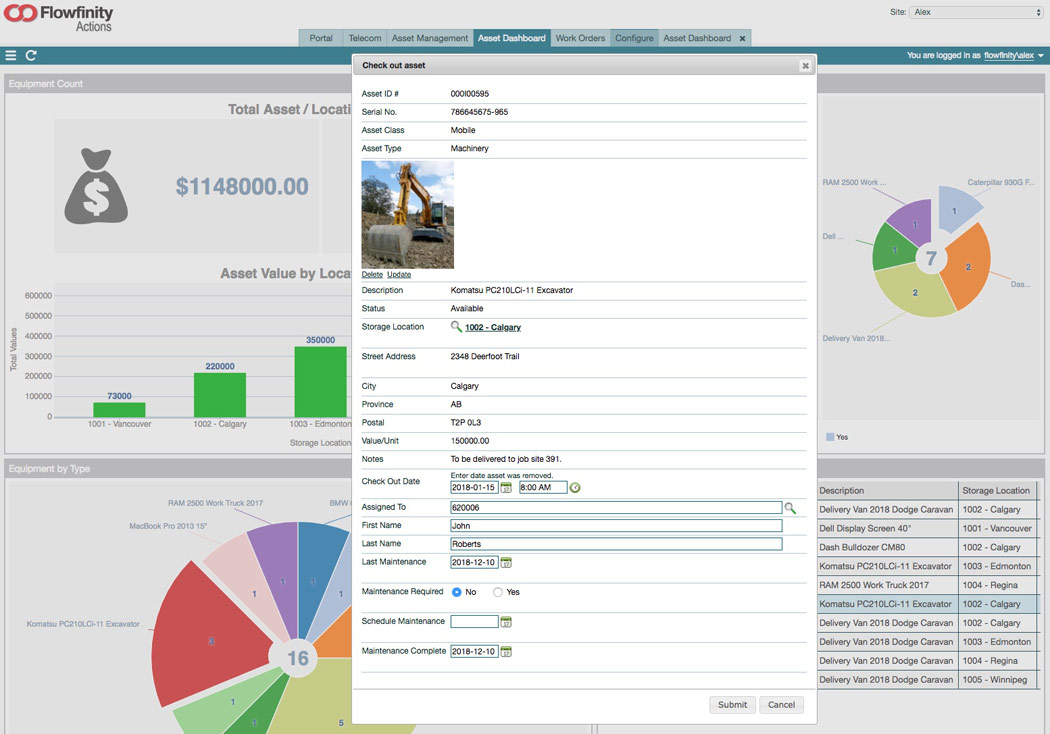The image size is (1050, 734).
Task: Select Yes for Maintenance Required
Action: click(498, 592)
